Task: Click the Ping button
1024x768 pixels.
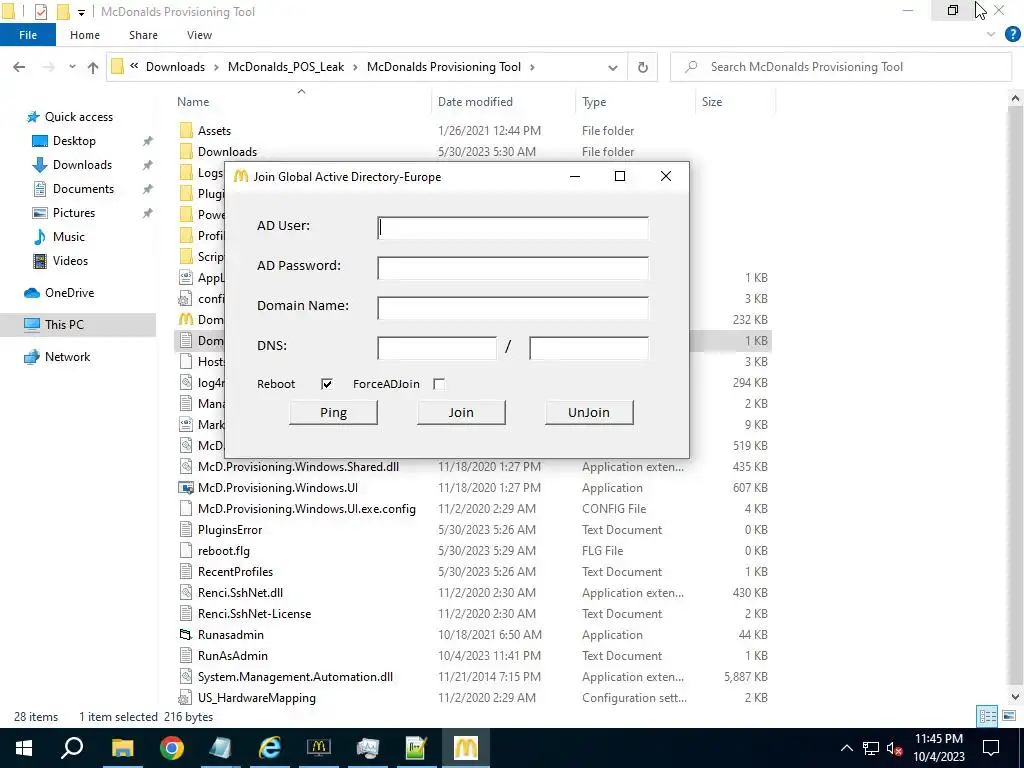Action: 333,412
